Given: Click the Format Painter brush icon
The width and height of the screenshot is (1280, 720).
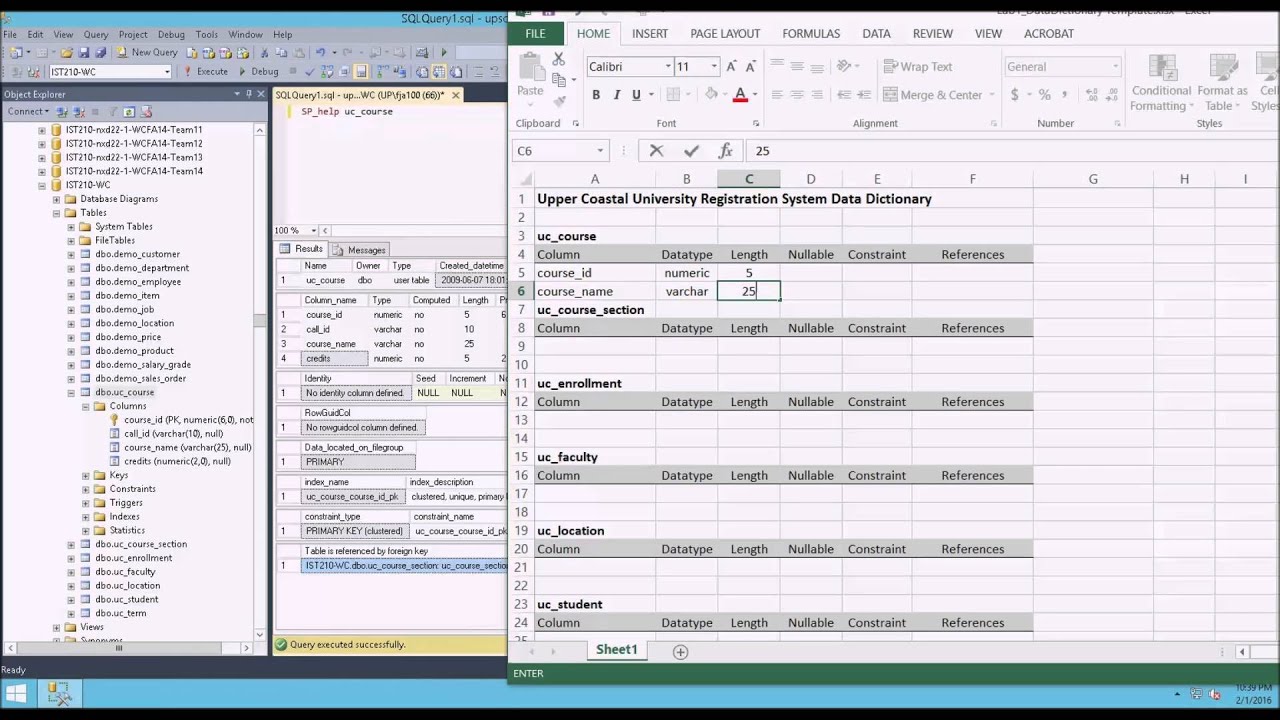Looking at the screenshot, I should pyautogui.click(x=559, y=101).
